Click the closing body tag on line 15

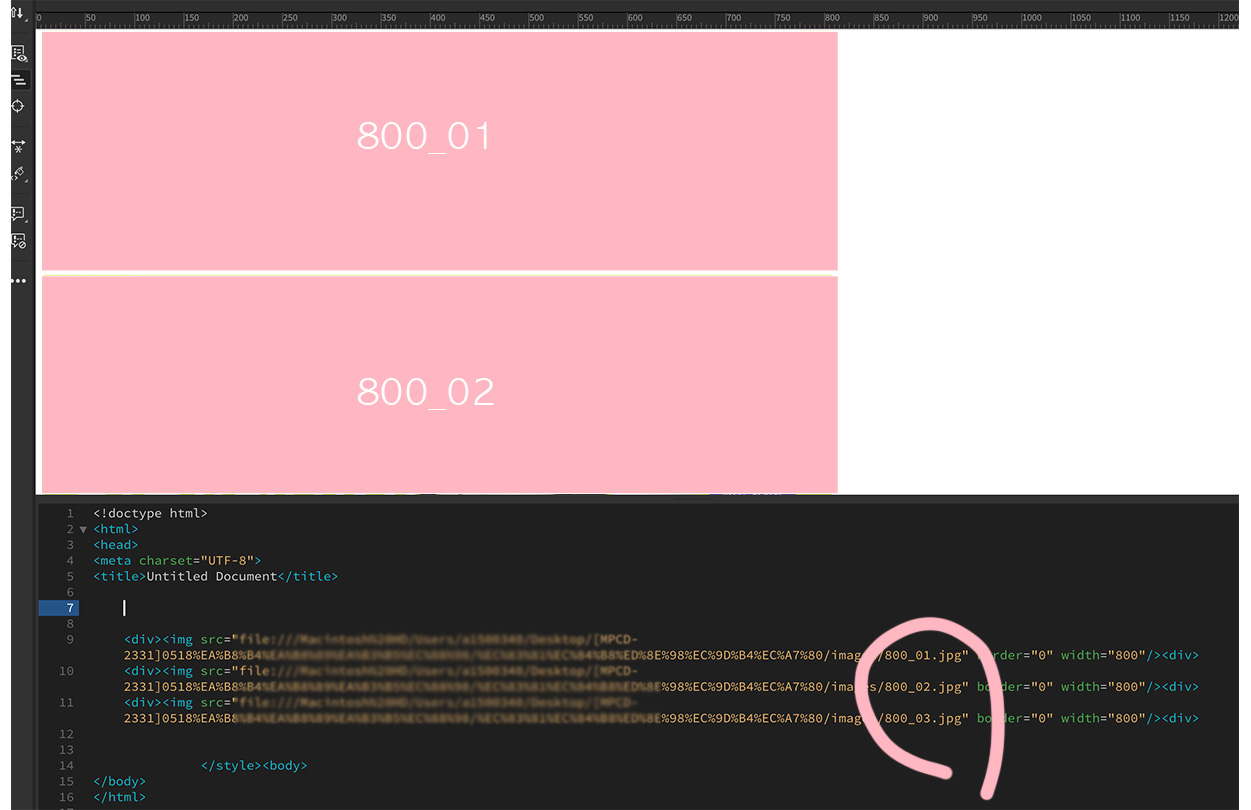(x=120, y=782)
